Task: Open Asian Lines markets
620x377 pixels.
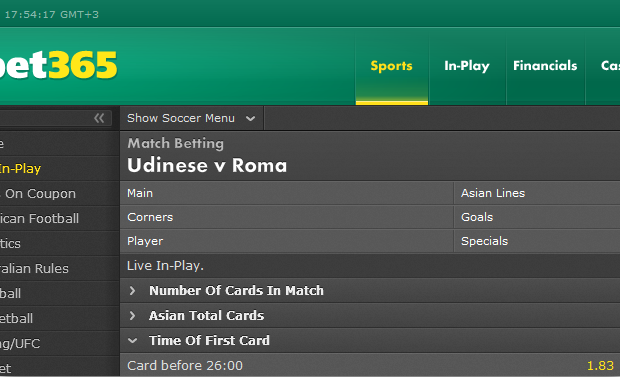Action: pyautogui.click(x=537, y=193)
